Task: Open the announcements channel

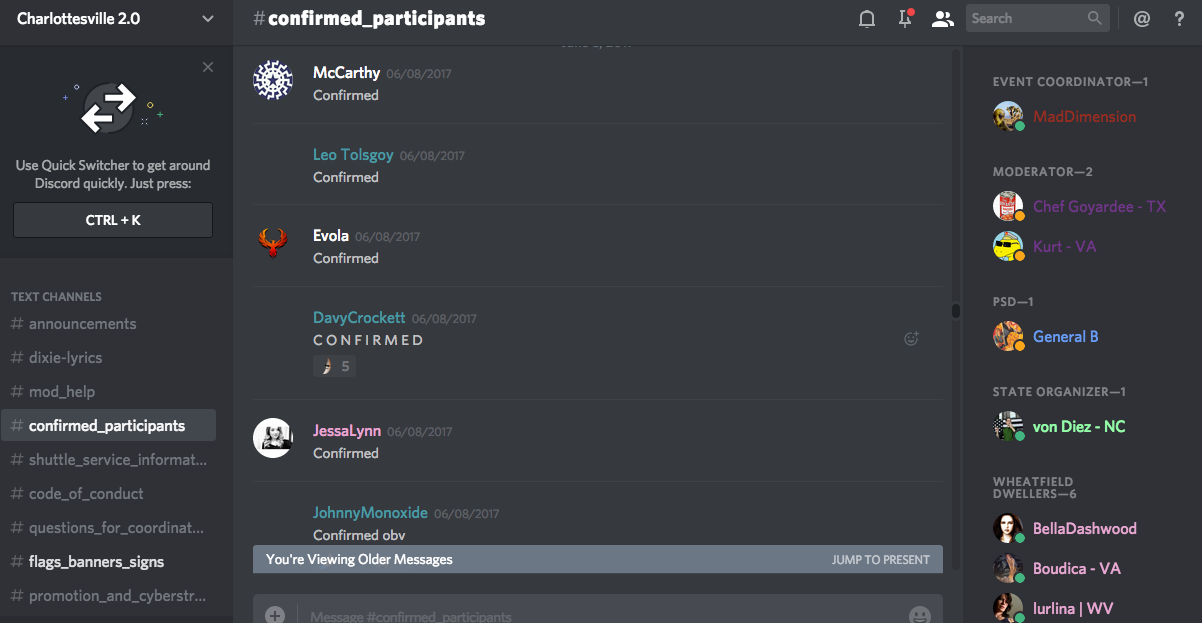Action: [x=108, y=324]
